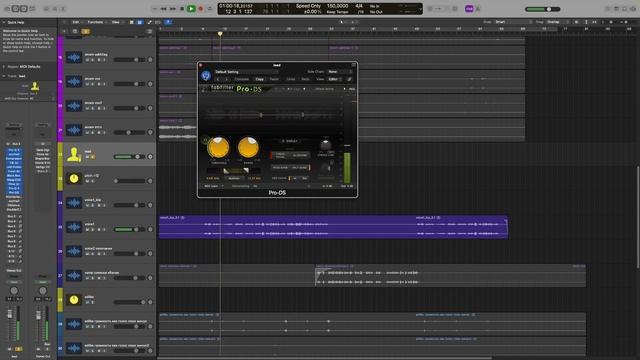Open the List Editors button

(x=608, y=9)
